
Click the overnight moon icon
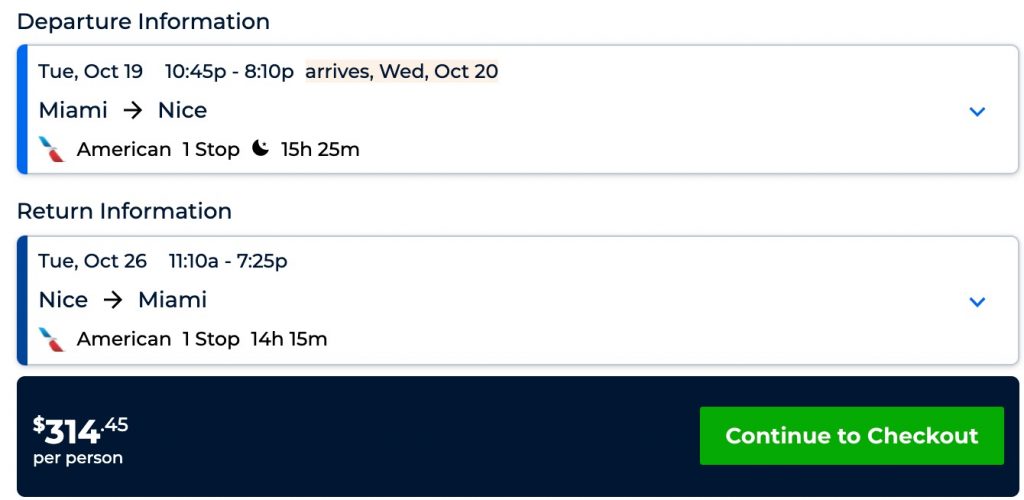pyautogui.click(x=260, y=149)
